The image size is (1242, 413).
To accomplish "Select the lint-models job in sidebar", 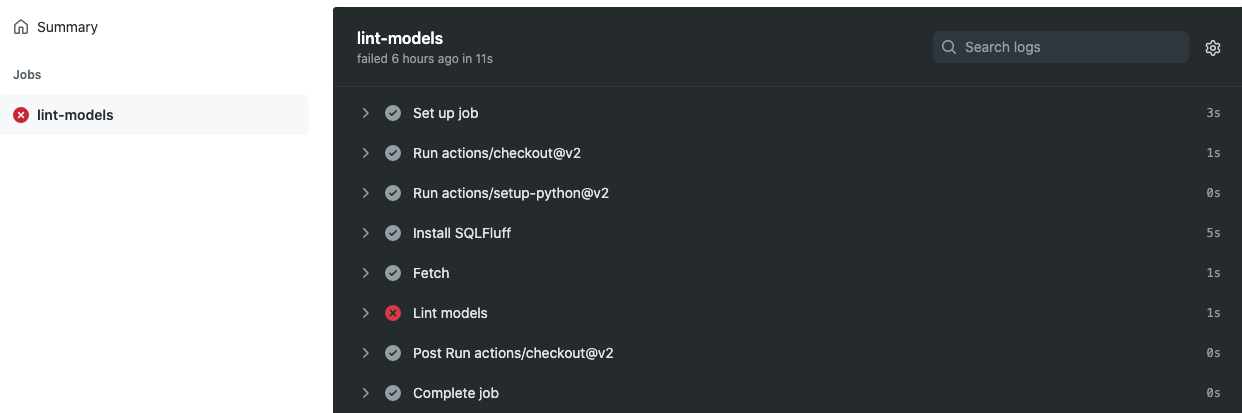I will pyautogui.click(x=155, y=115).
